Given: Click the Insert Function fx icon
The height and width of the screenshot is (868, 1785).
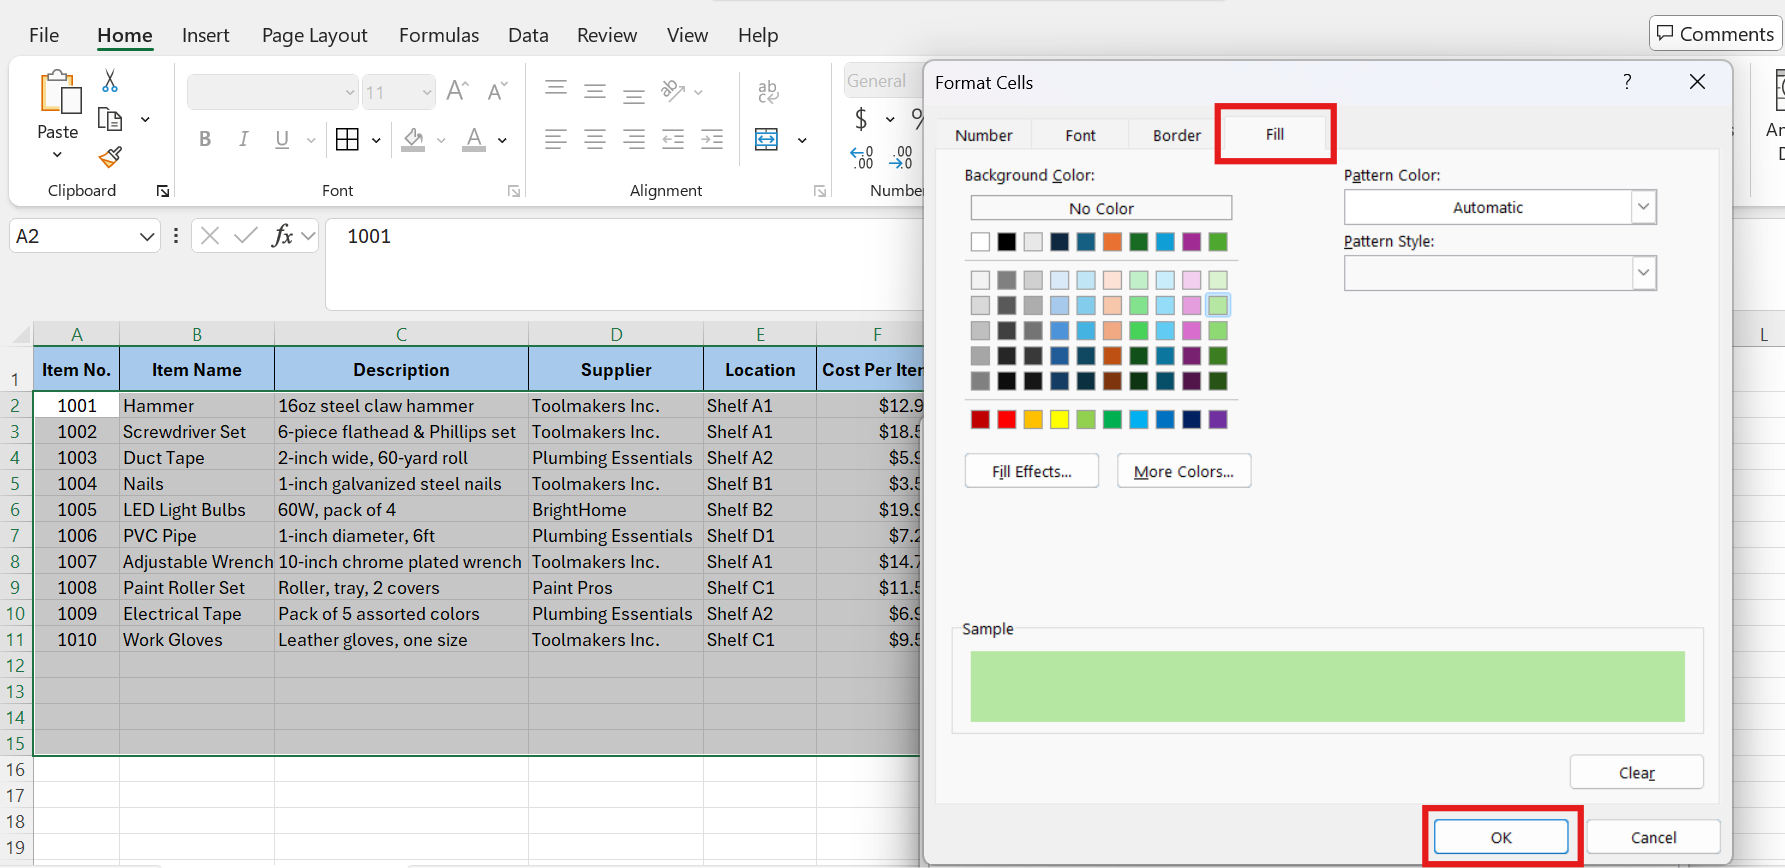Looking at the screenshot, I should [282, 236].
